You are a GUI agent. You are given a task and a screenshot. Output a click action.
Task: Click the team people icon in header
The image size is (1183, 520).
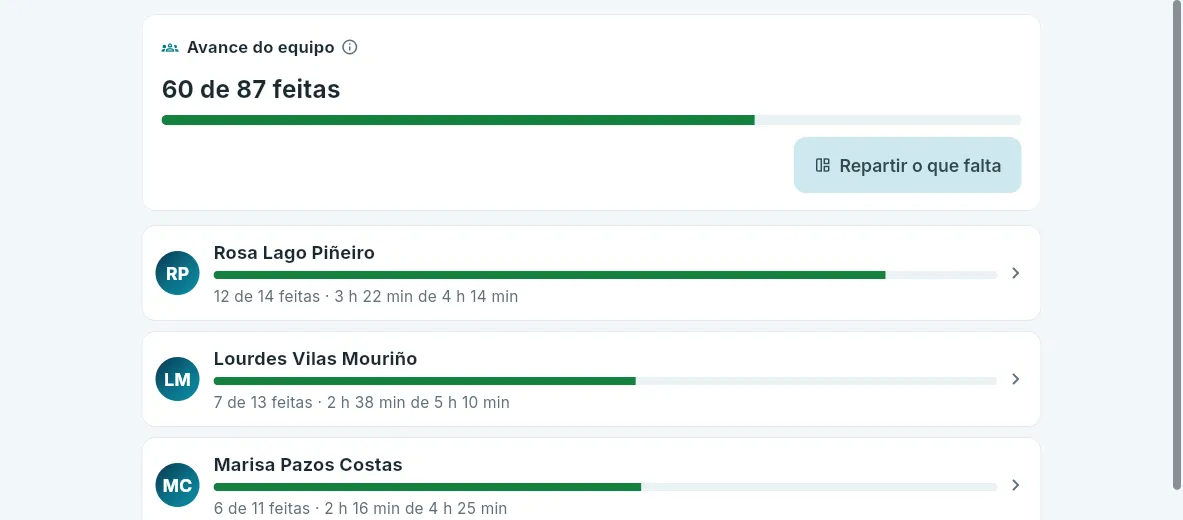[x=170, y=48]
